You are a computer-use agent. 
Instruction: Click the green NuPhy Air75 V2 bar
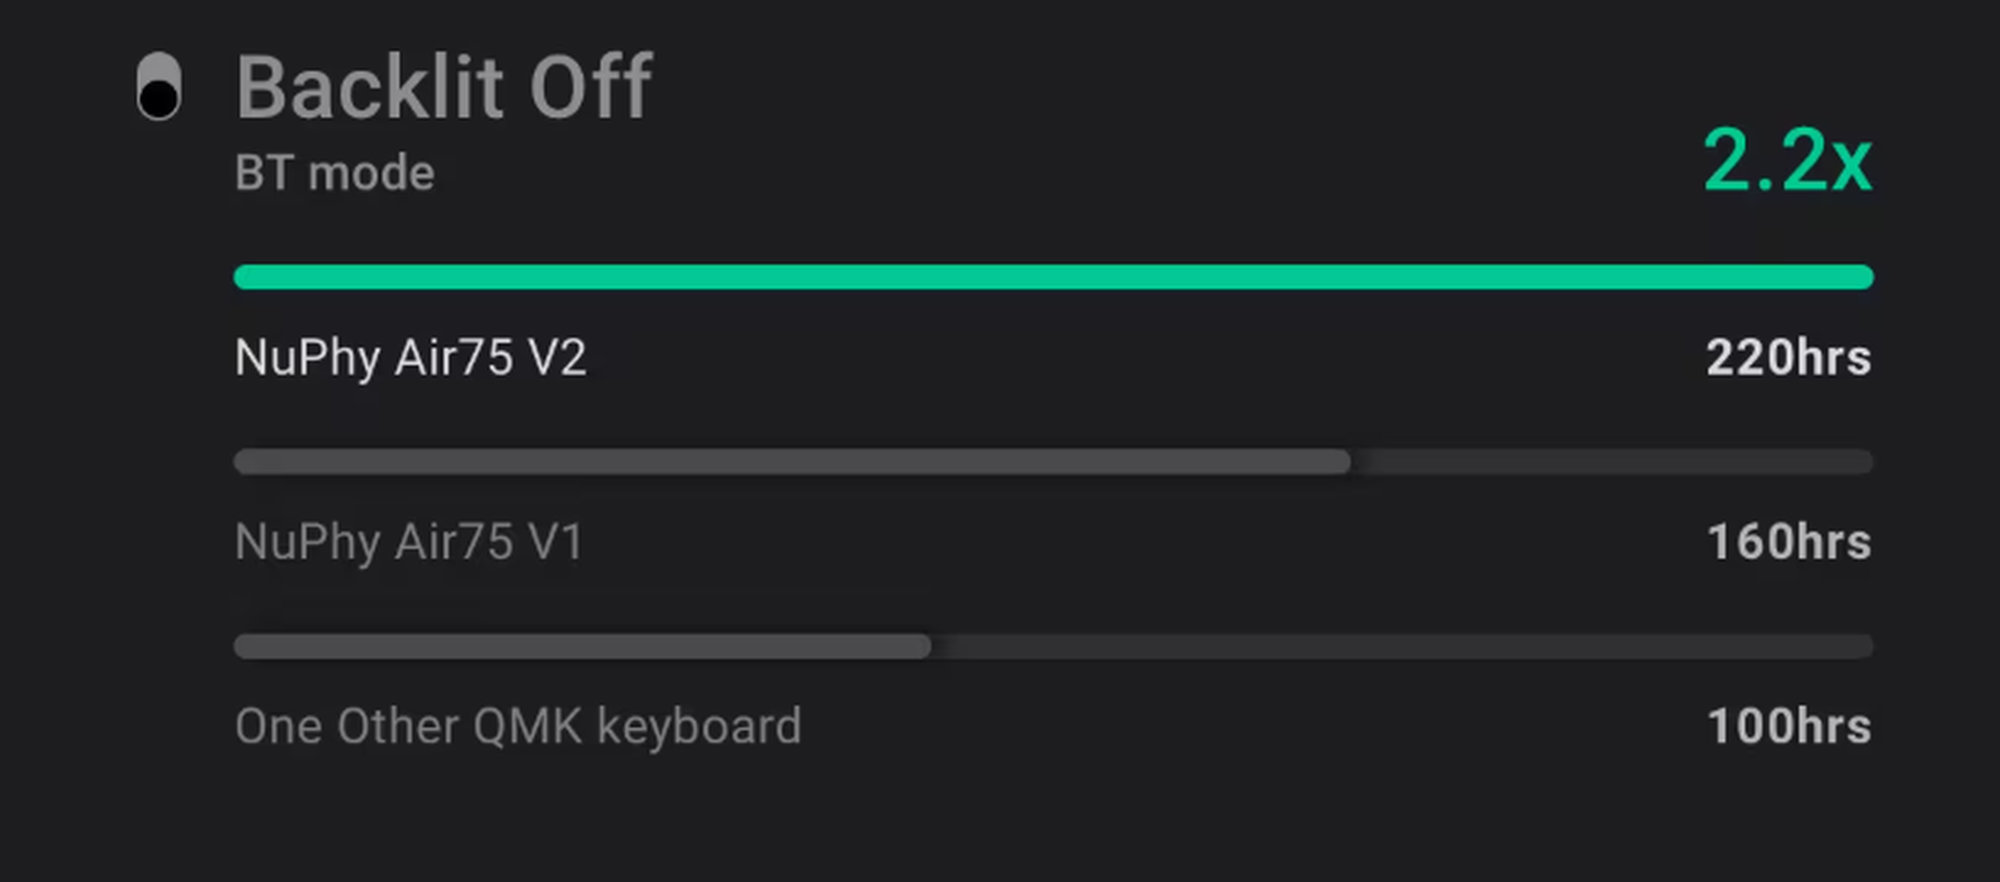point(1053,277)
